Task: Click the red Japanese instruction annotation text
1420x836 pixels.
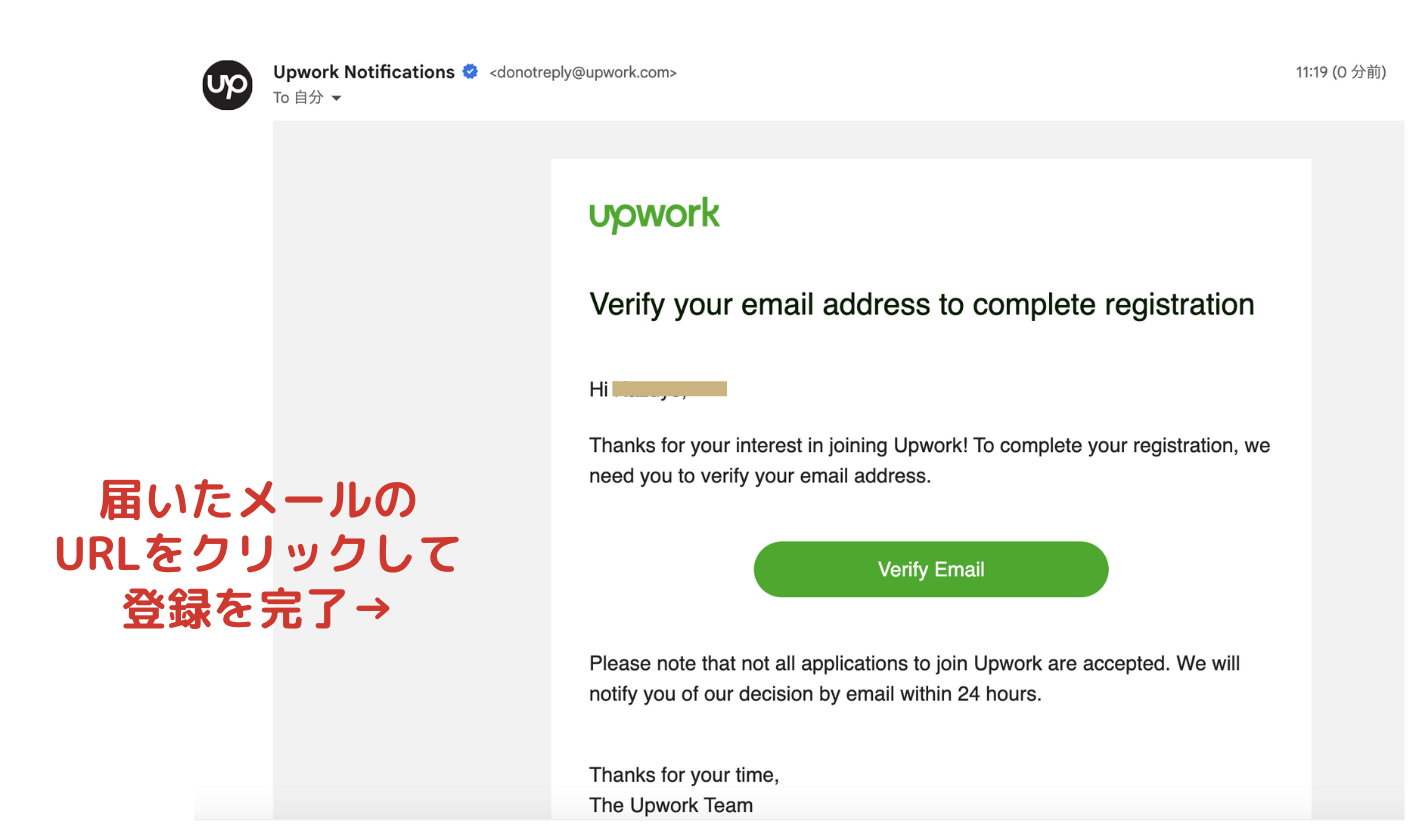Action: [x=257, y=554]
